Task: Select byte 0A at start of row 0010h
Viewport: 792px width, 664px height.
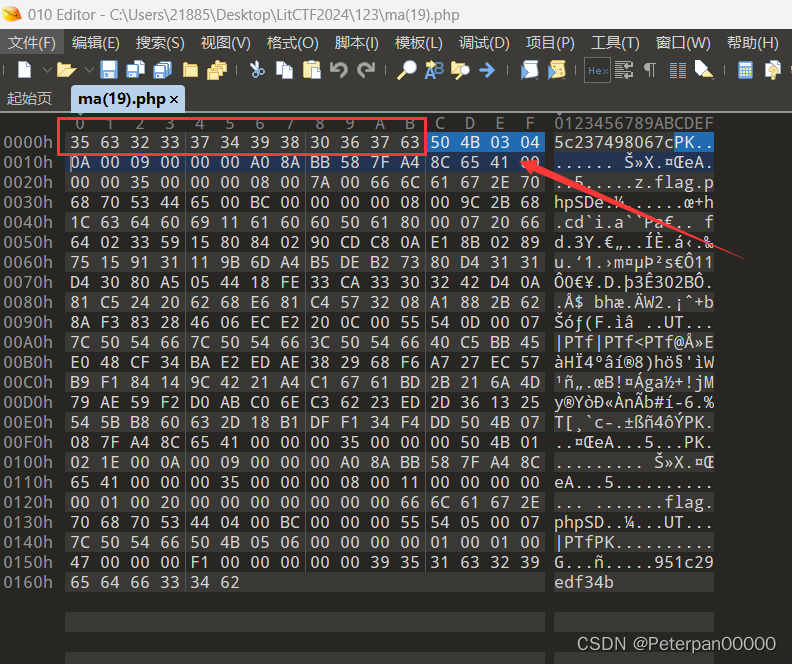Action: click(80, 163)
